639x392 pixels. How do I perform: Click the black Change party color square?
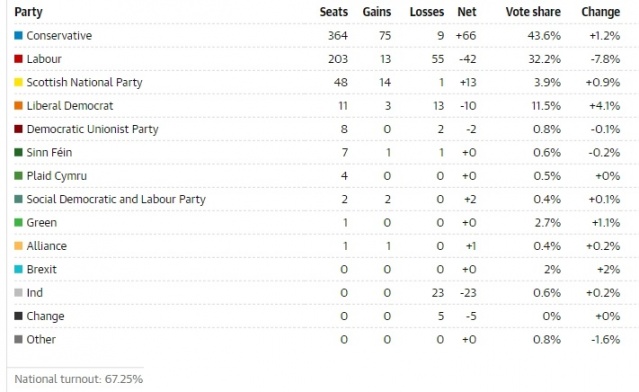(18, 316)
